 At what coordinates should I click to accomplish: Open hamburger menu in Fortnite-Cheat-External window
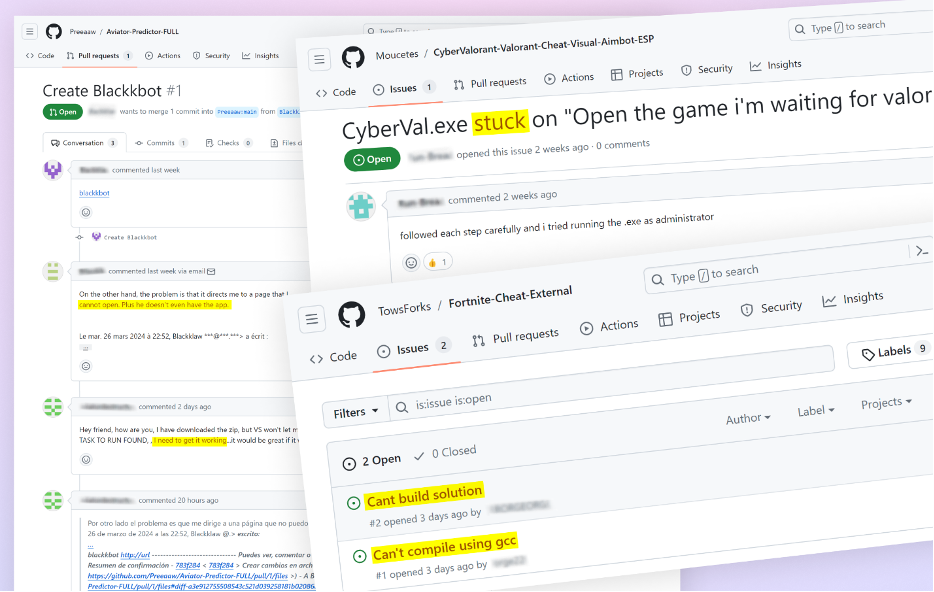point(312,319)
